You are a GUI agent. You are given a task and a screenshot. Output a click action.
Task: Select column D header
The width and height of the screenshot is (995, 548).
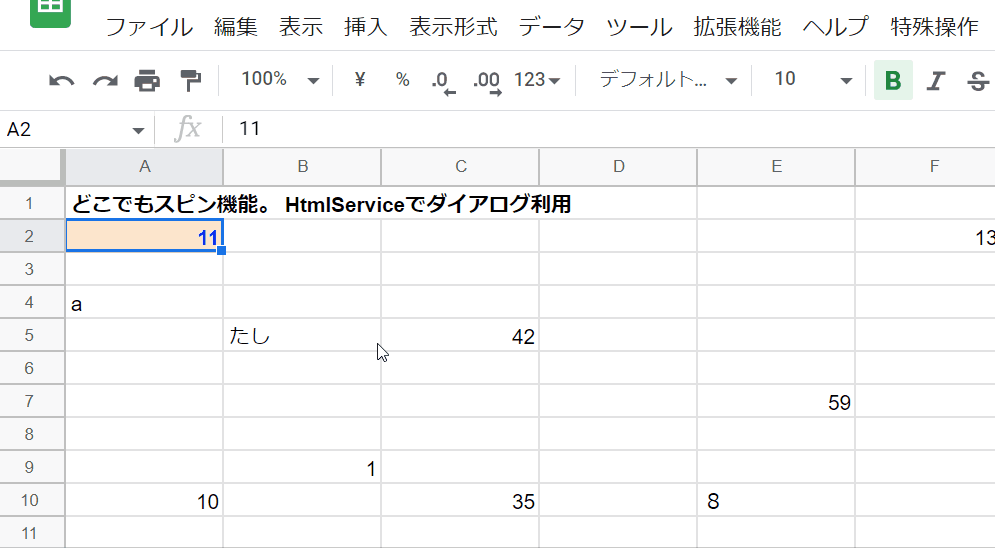[619, 166]
